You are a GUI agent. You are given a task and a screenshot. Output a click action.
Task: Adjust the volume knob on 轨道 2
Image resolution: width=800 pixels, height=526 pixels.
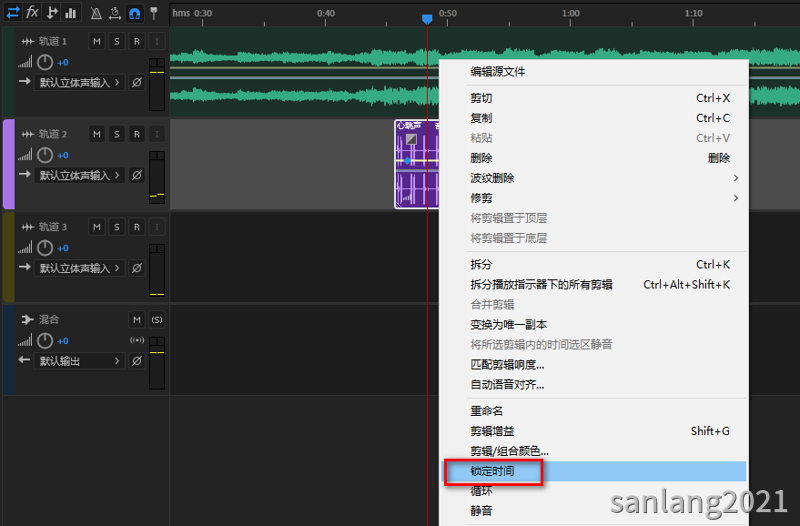(x=45, y=155)
